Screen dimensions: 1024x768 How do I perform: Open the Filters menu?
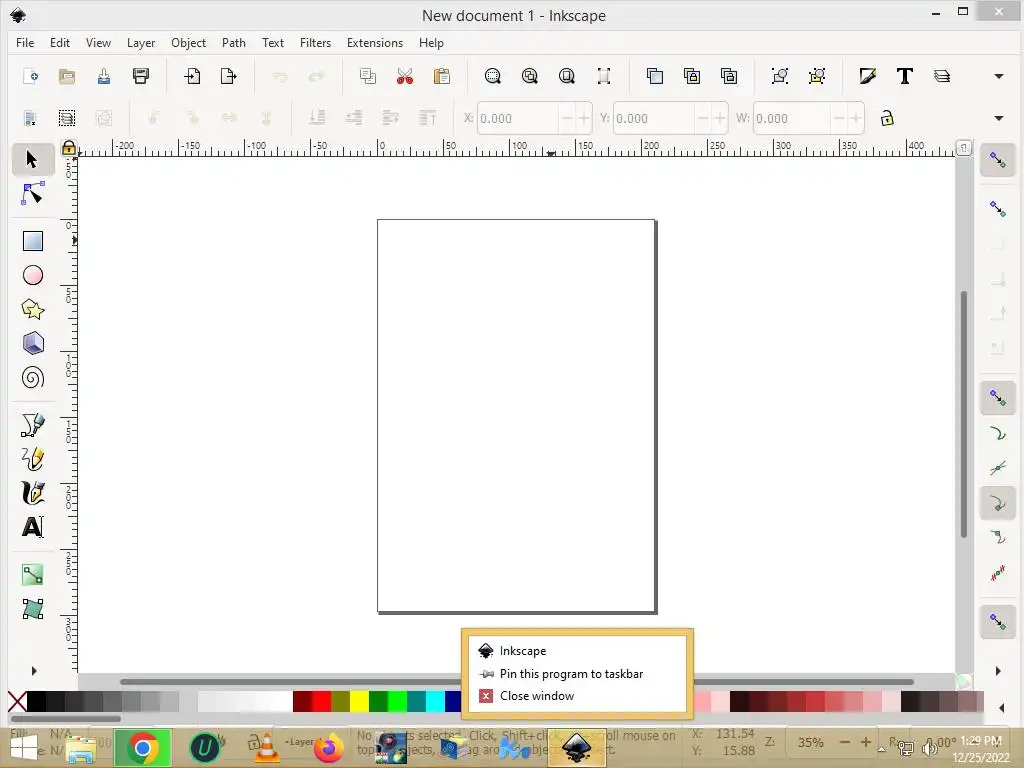[315, 42]
